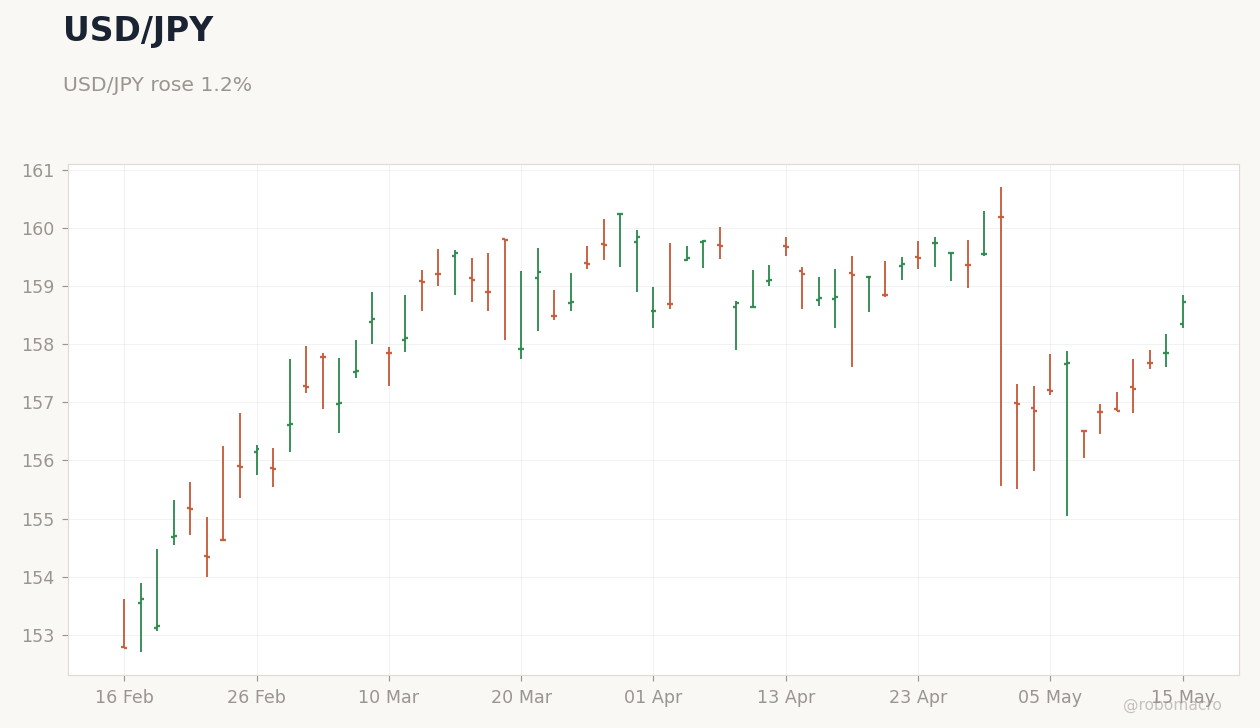
Task: Click the long green bar dropping to 155 after 05 May
Action: [1067, 434]
